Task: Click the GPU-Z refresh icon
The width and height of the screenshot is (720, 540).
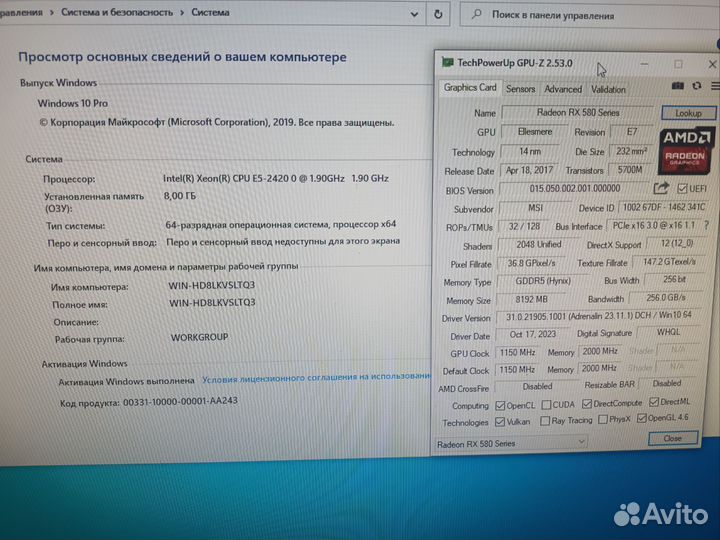Action: click(697, 86)
